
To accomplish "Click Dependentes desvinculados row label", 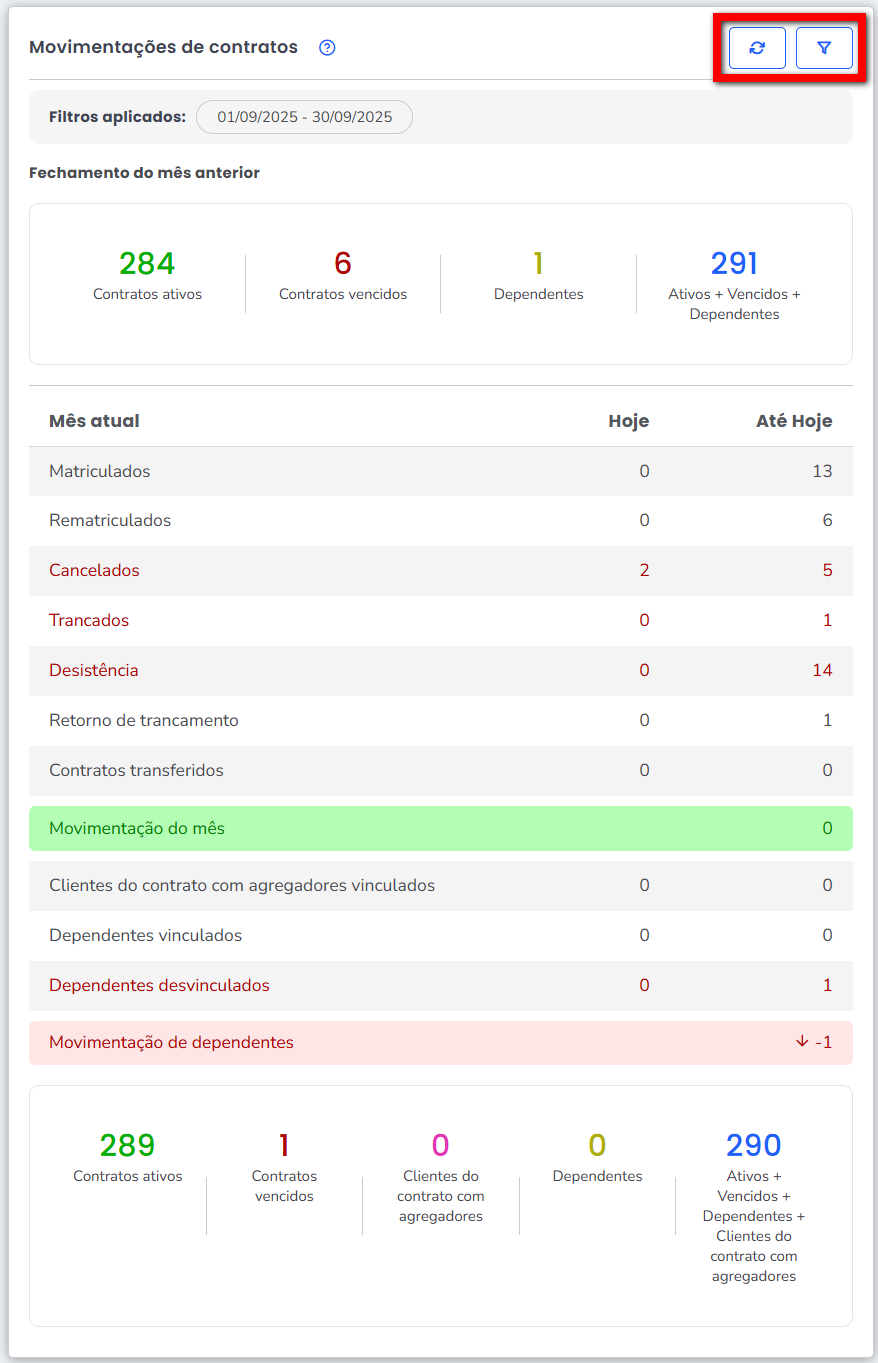I will [x=159, y=986].
